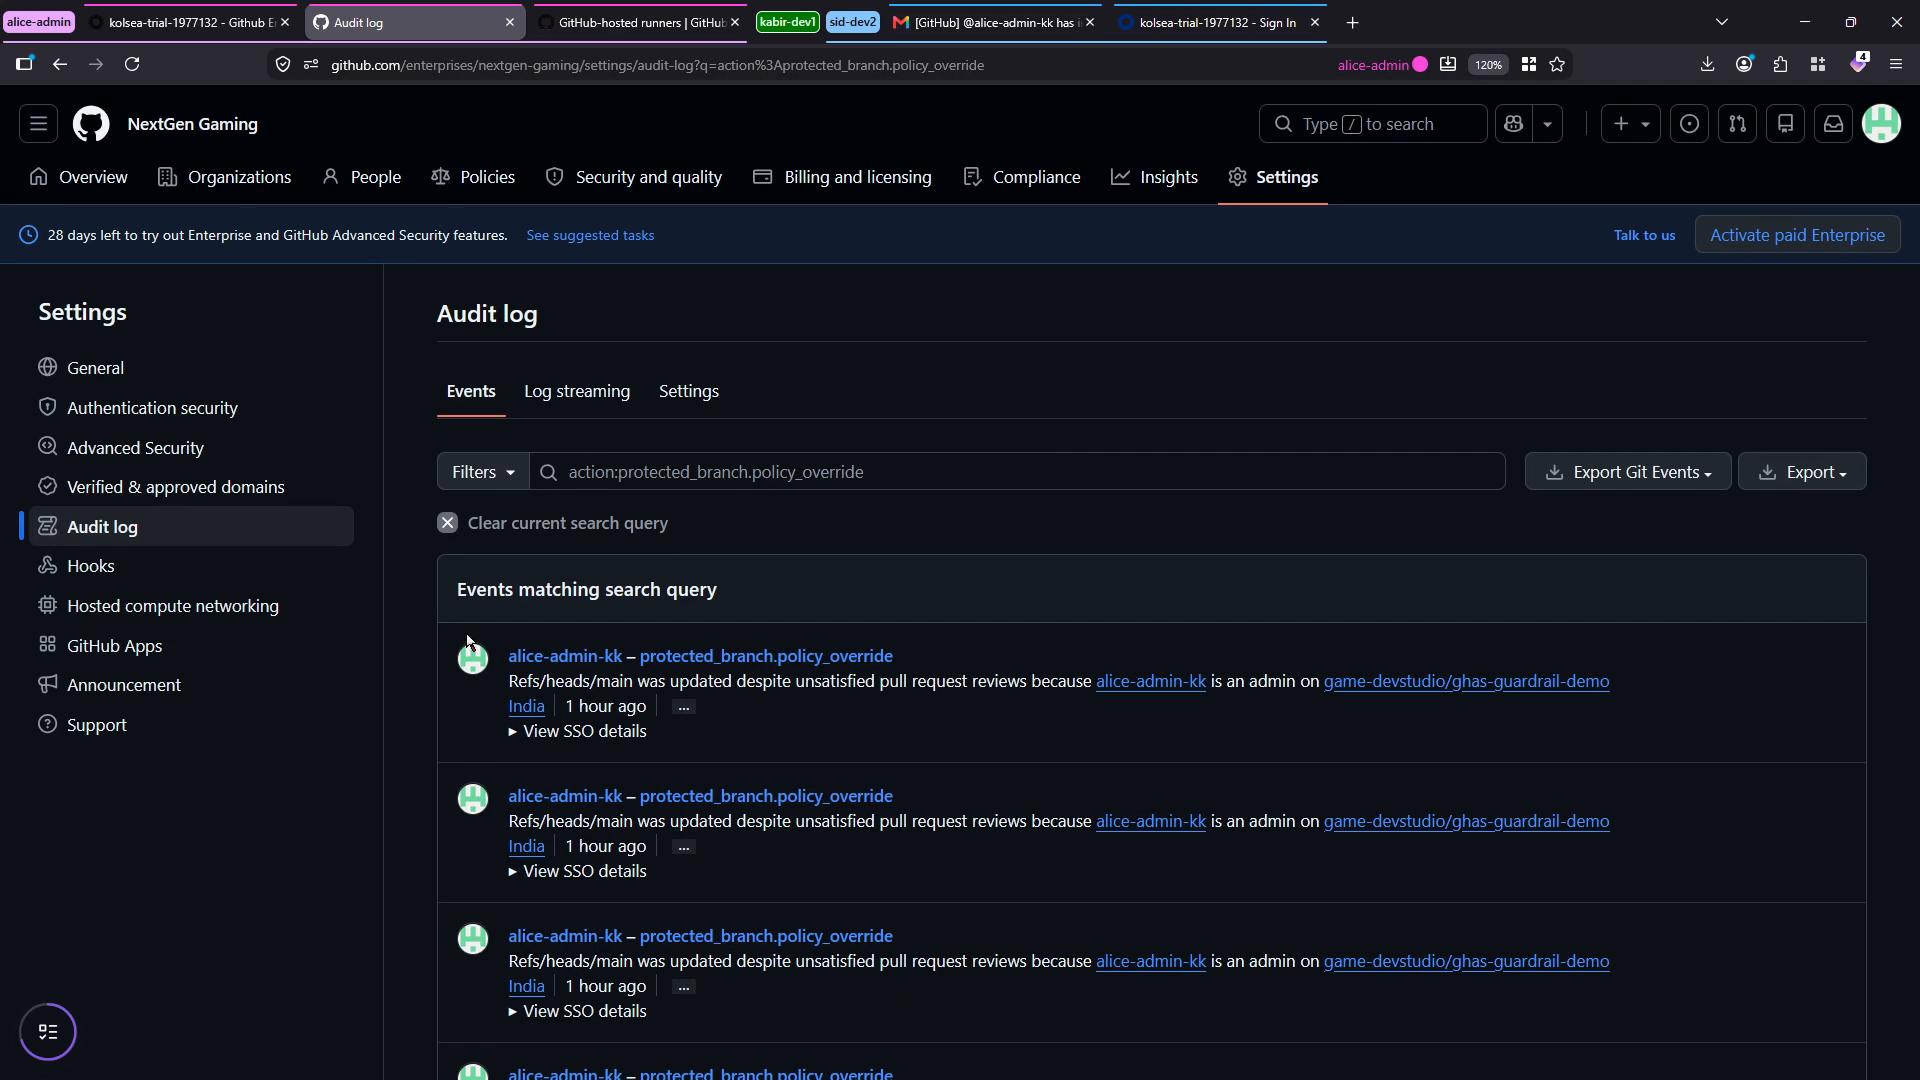Image resolution: width=1920 pixels, height=1080 pixels.
Task: Open the notifications inbox icon
Action: (x=1833, y=124)
